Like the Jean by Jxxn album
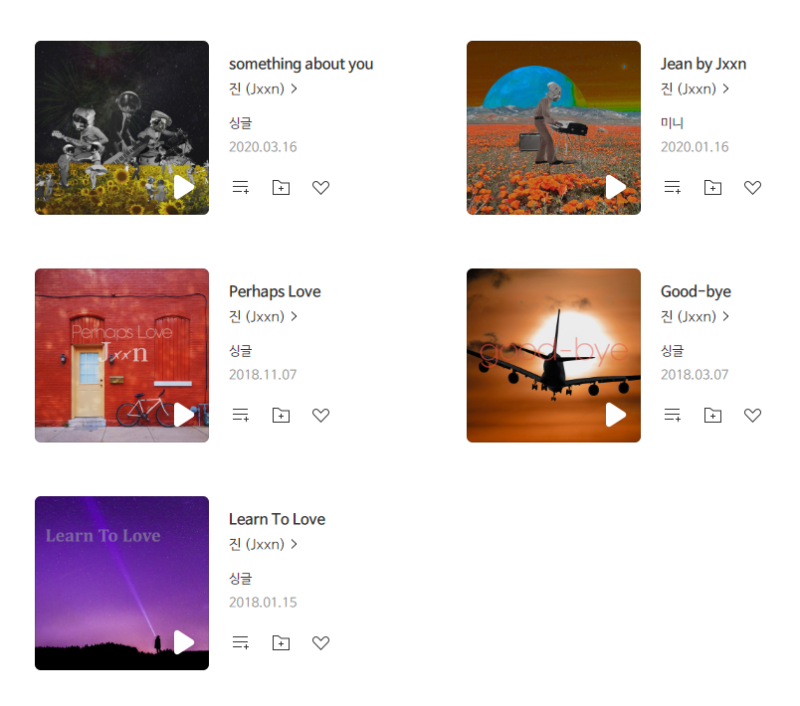The height and width of the screenshot is (706, 800). [x=752, y=187]
